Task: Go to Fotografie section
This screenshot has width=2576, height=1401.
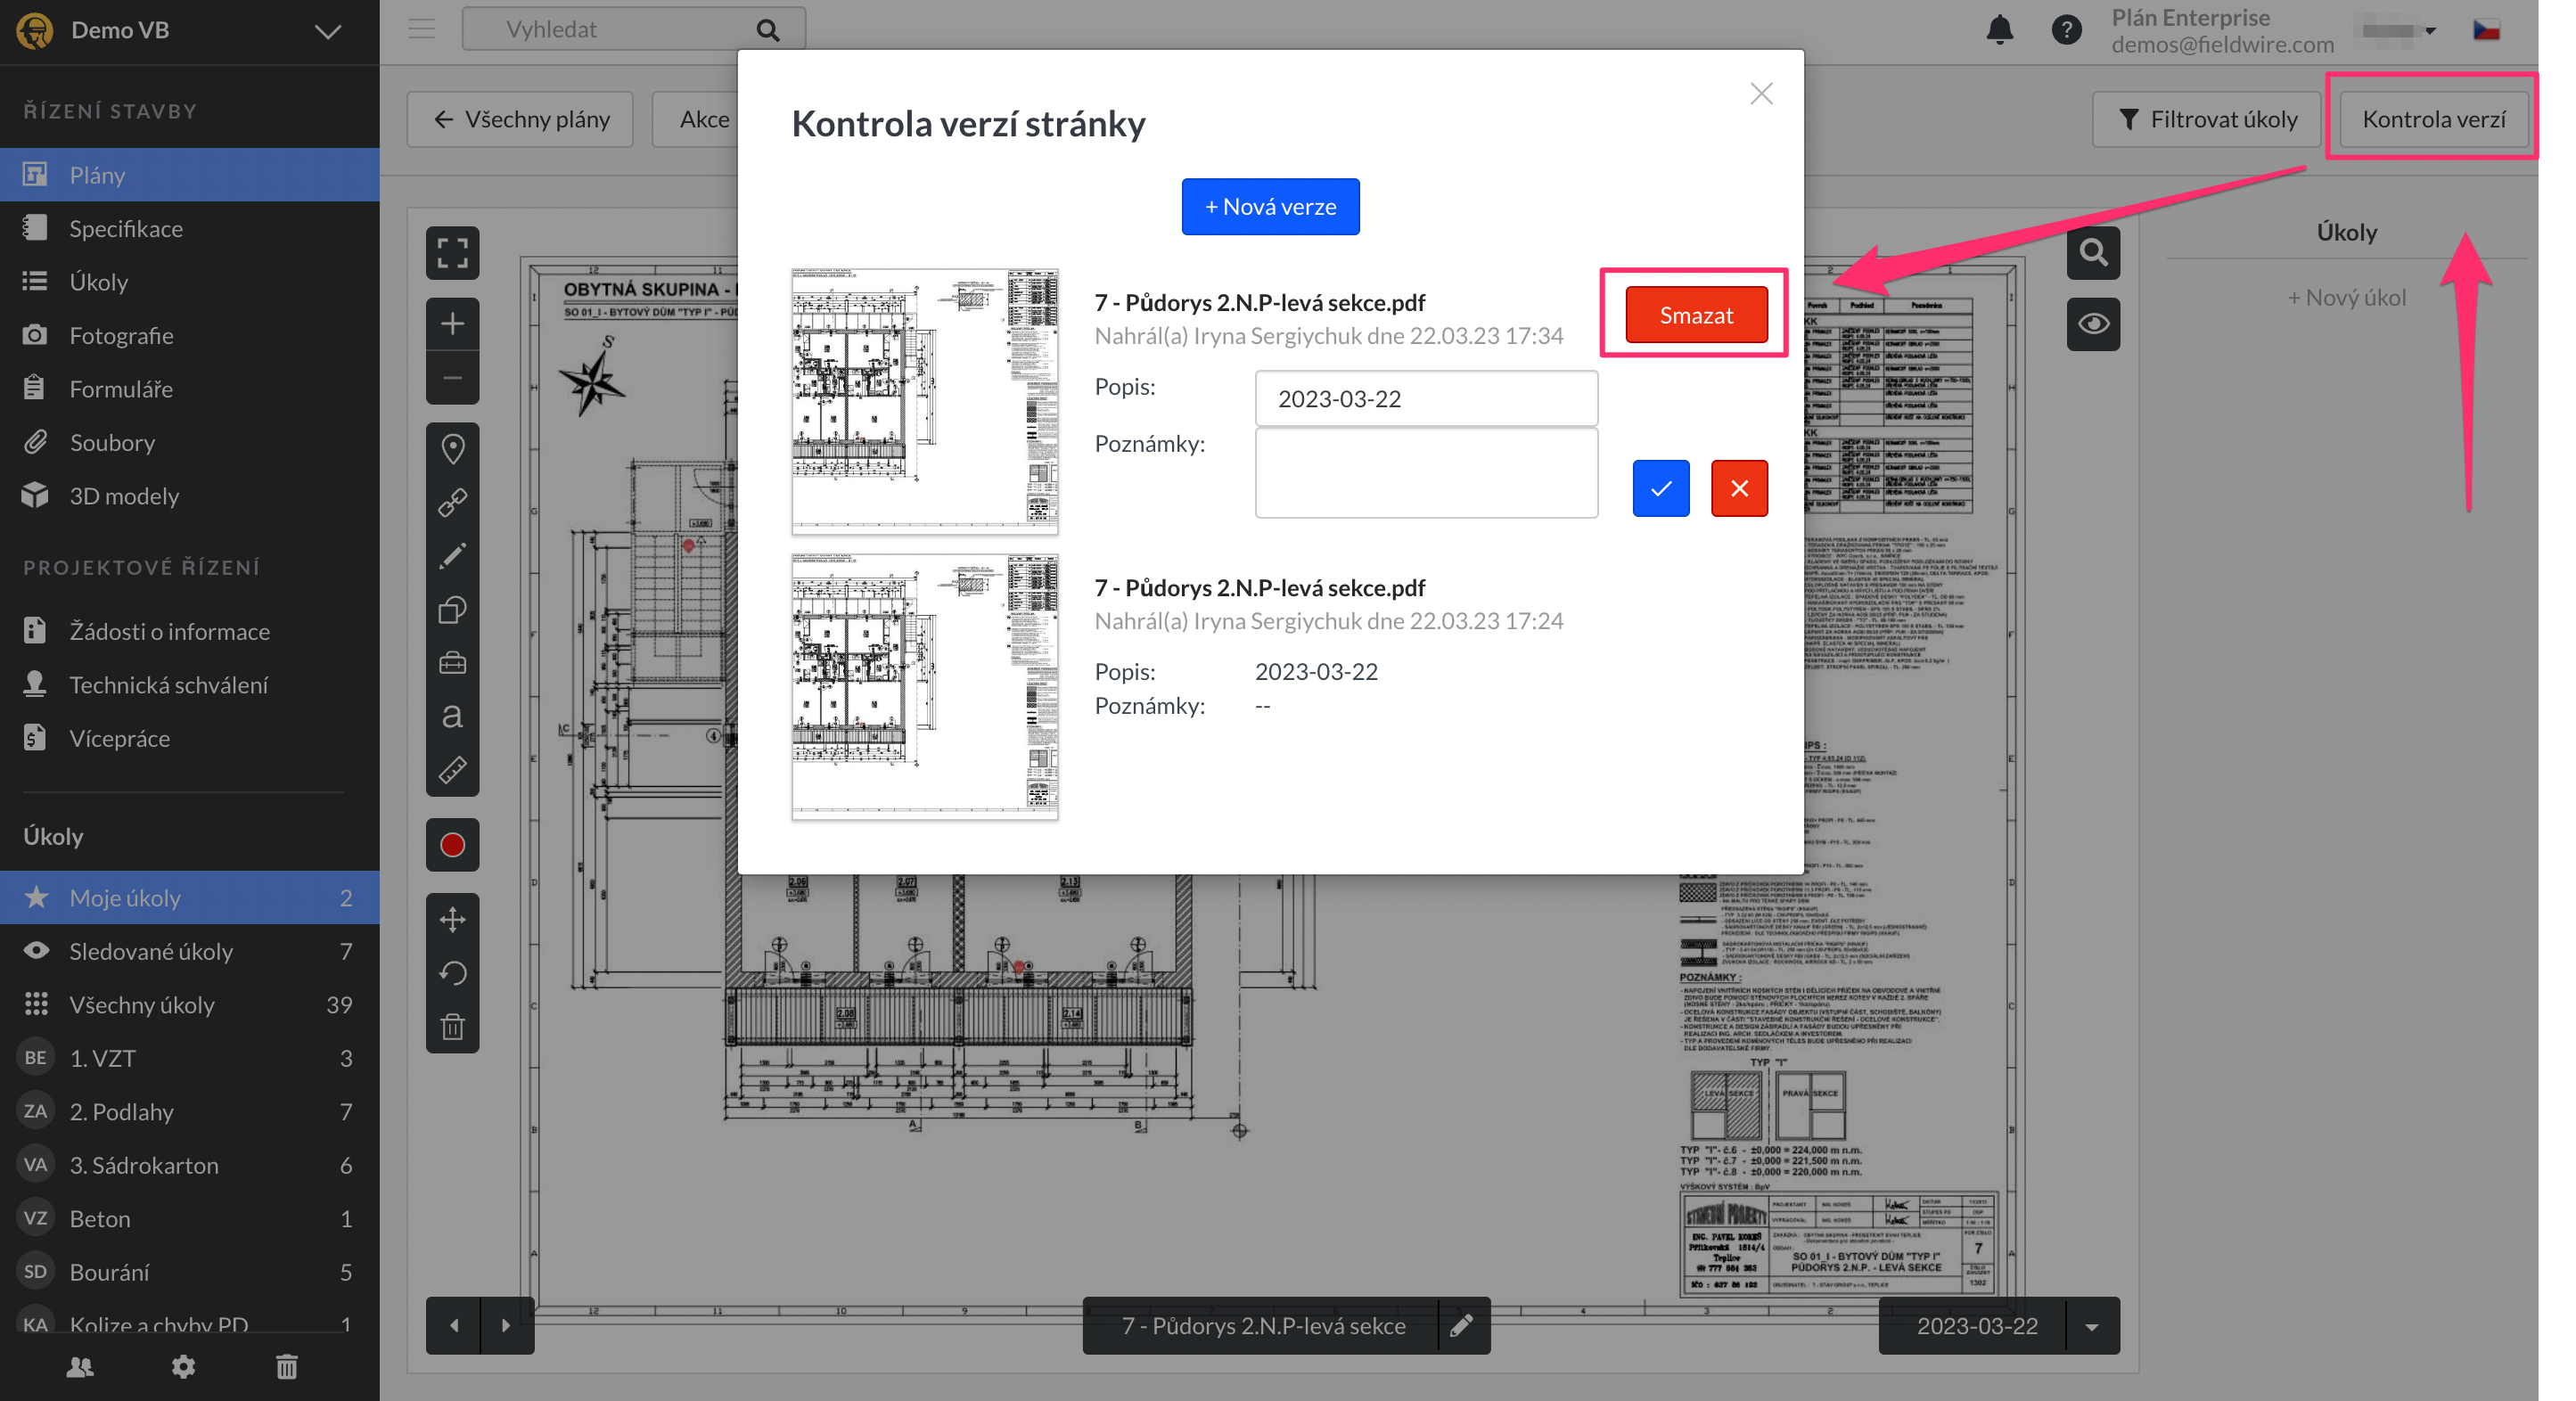Action: pos(121,335)
